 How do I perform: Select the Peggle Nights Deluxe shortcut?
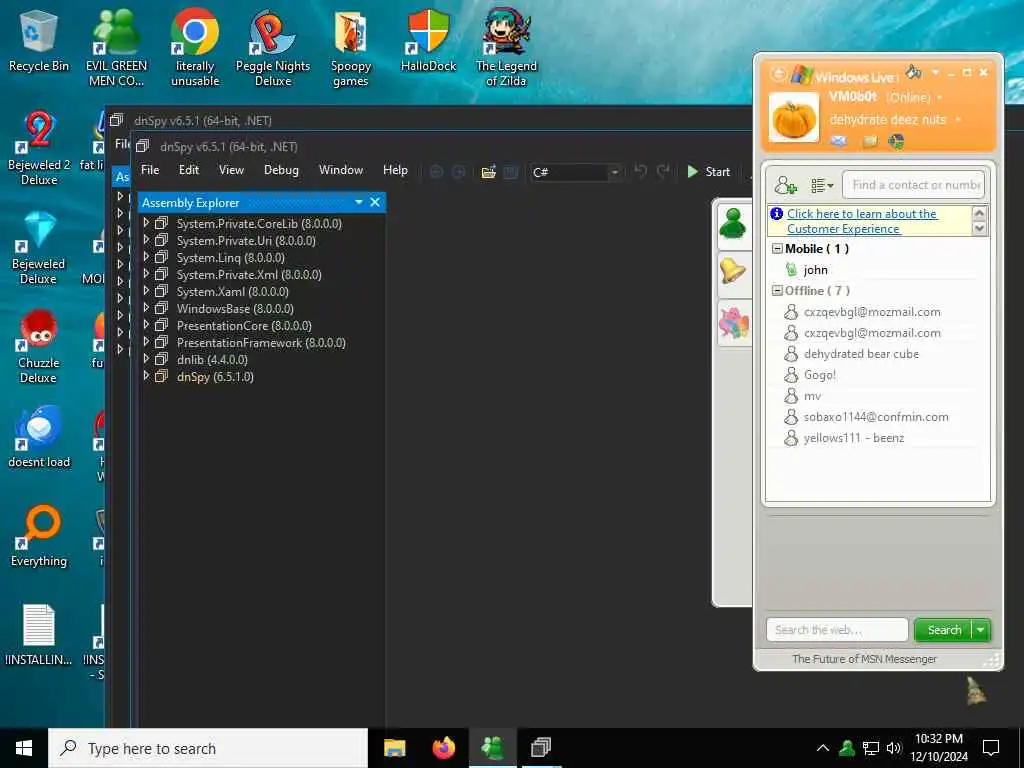point(272,47)
